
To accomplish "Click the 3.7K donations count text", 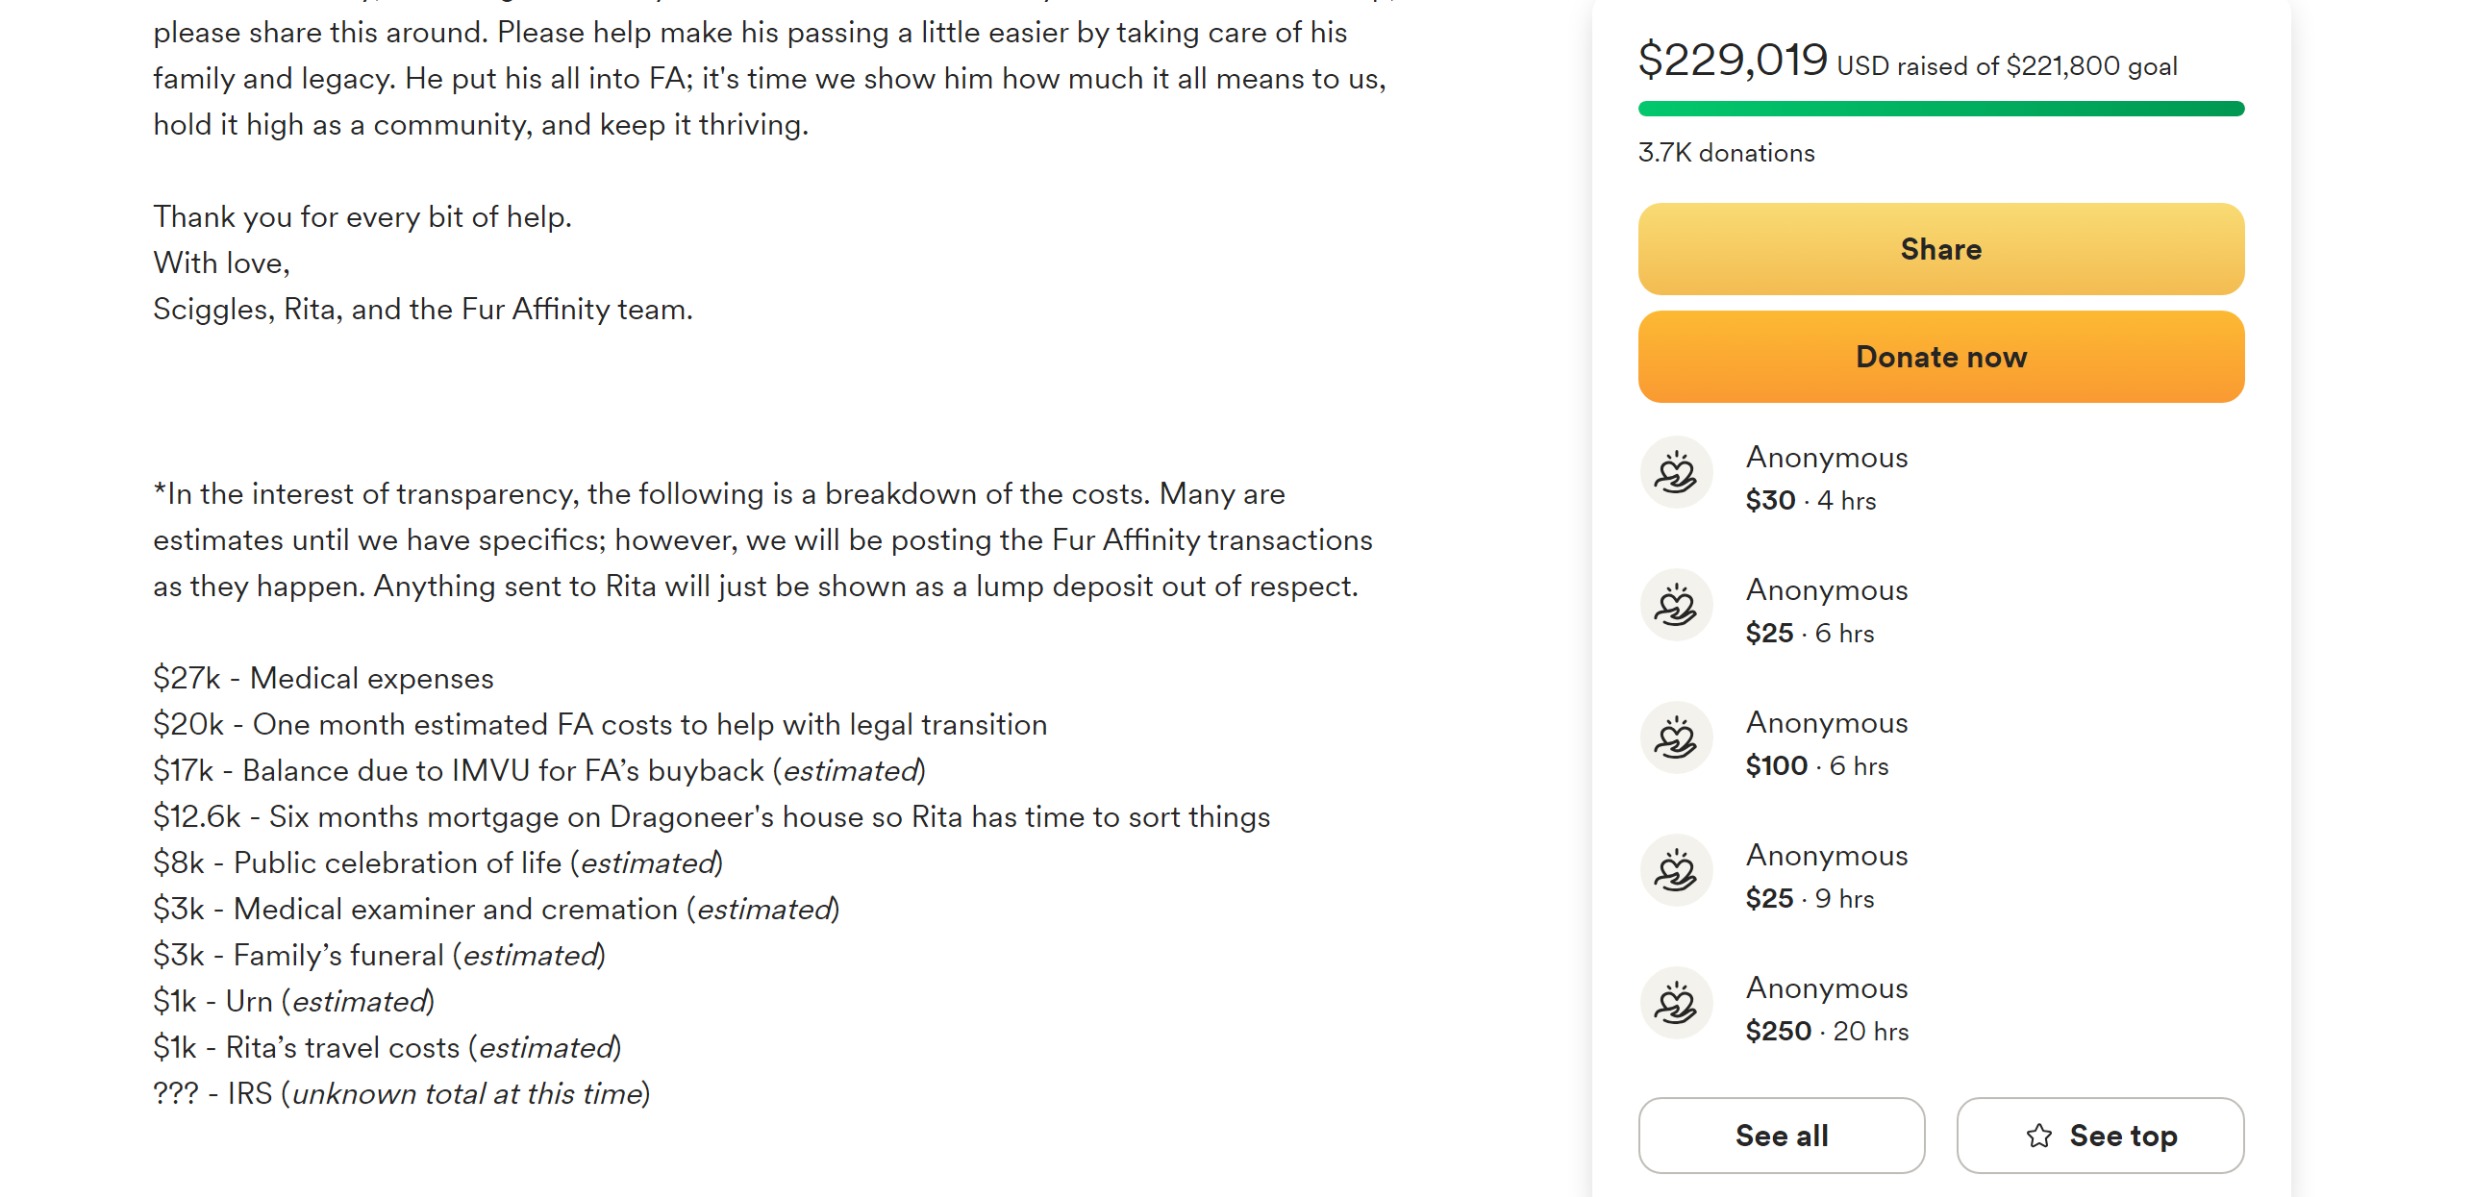I will [1726, 153].
